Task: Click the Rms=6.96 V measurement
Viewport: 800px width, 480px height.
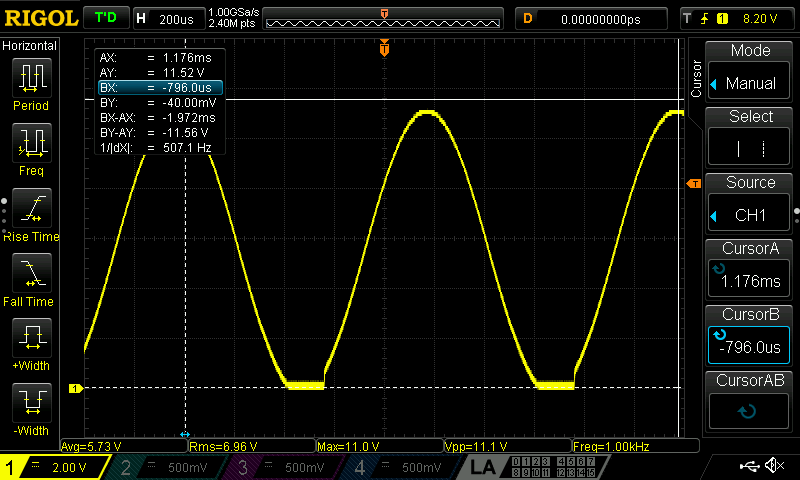Action: coord(252,446)
